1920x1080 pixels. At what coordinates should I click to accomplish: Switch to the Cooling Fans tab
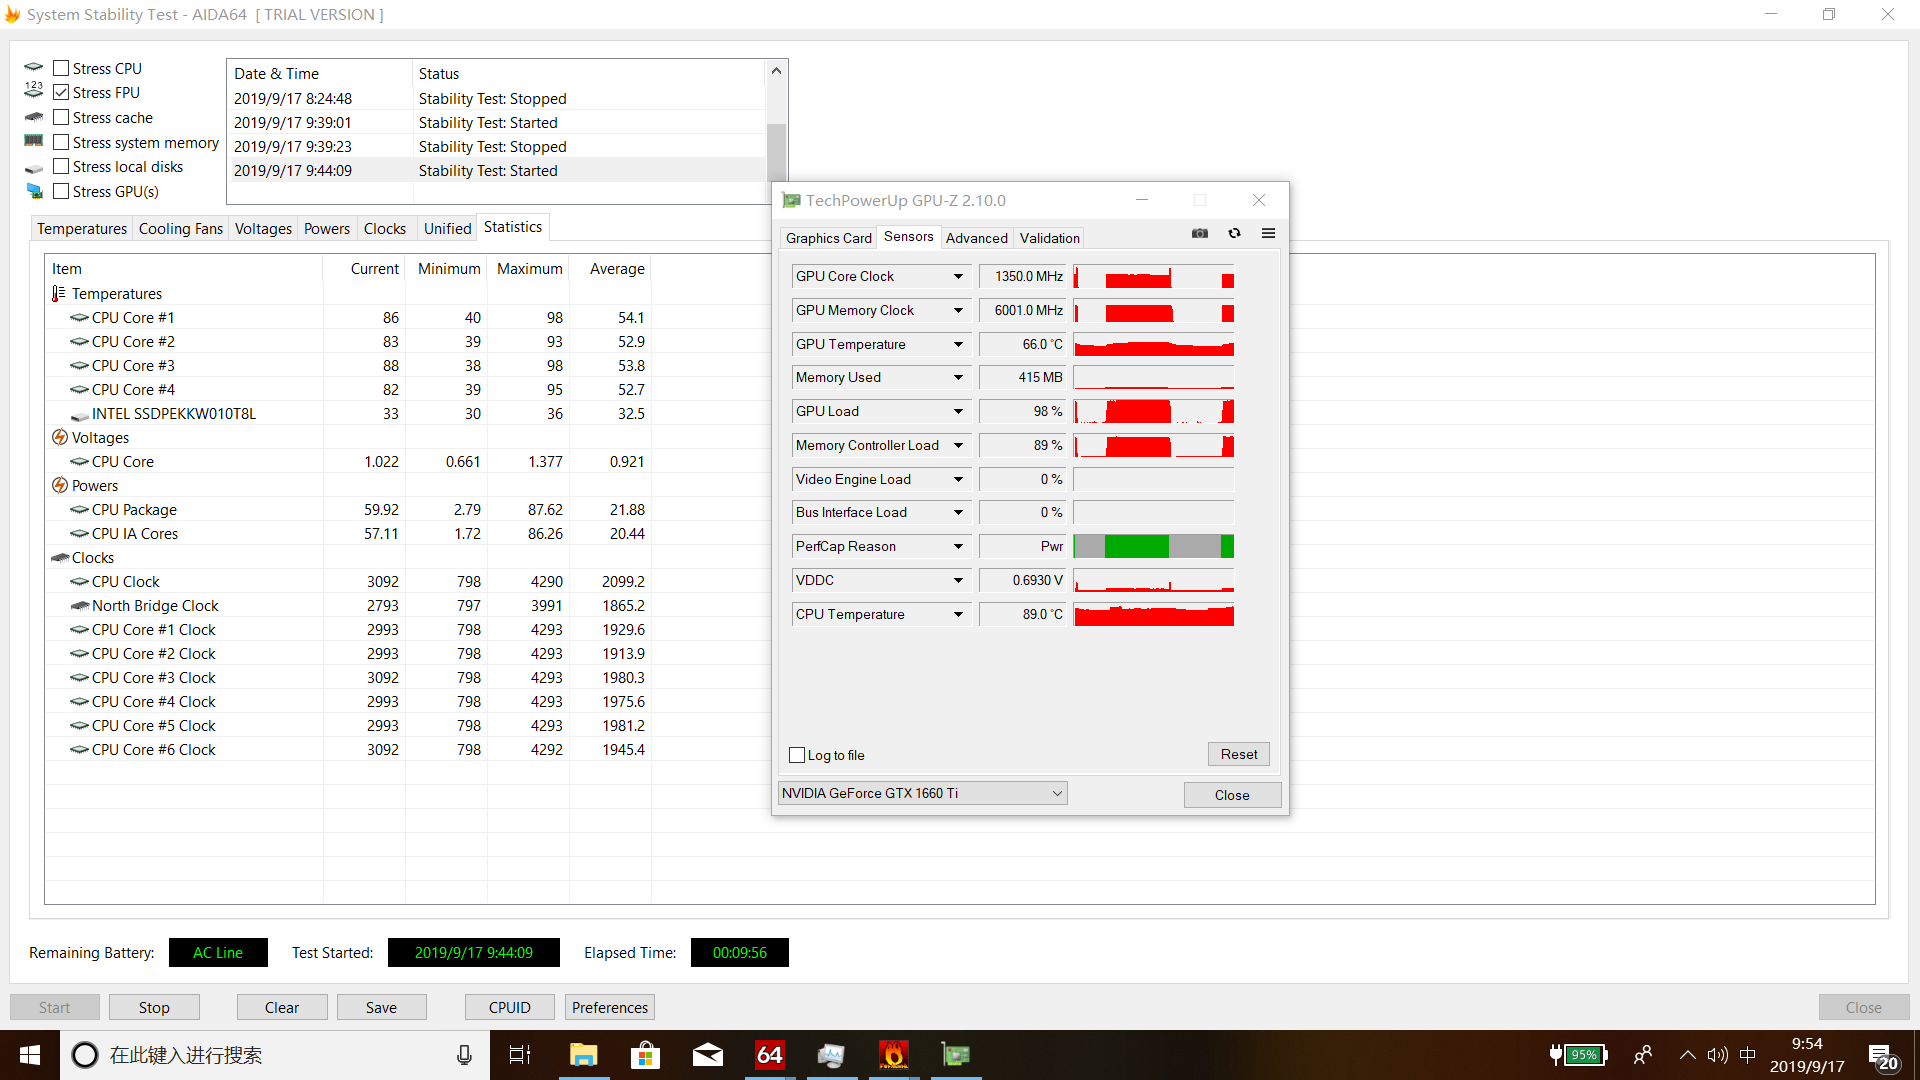(180, 229)
